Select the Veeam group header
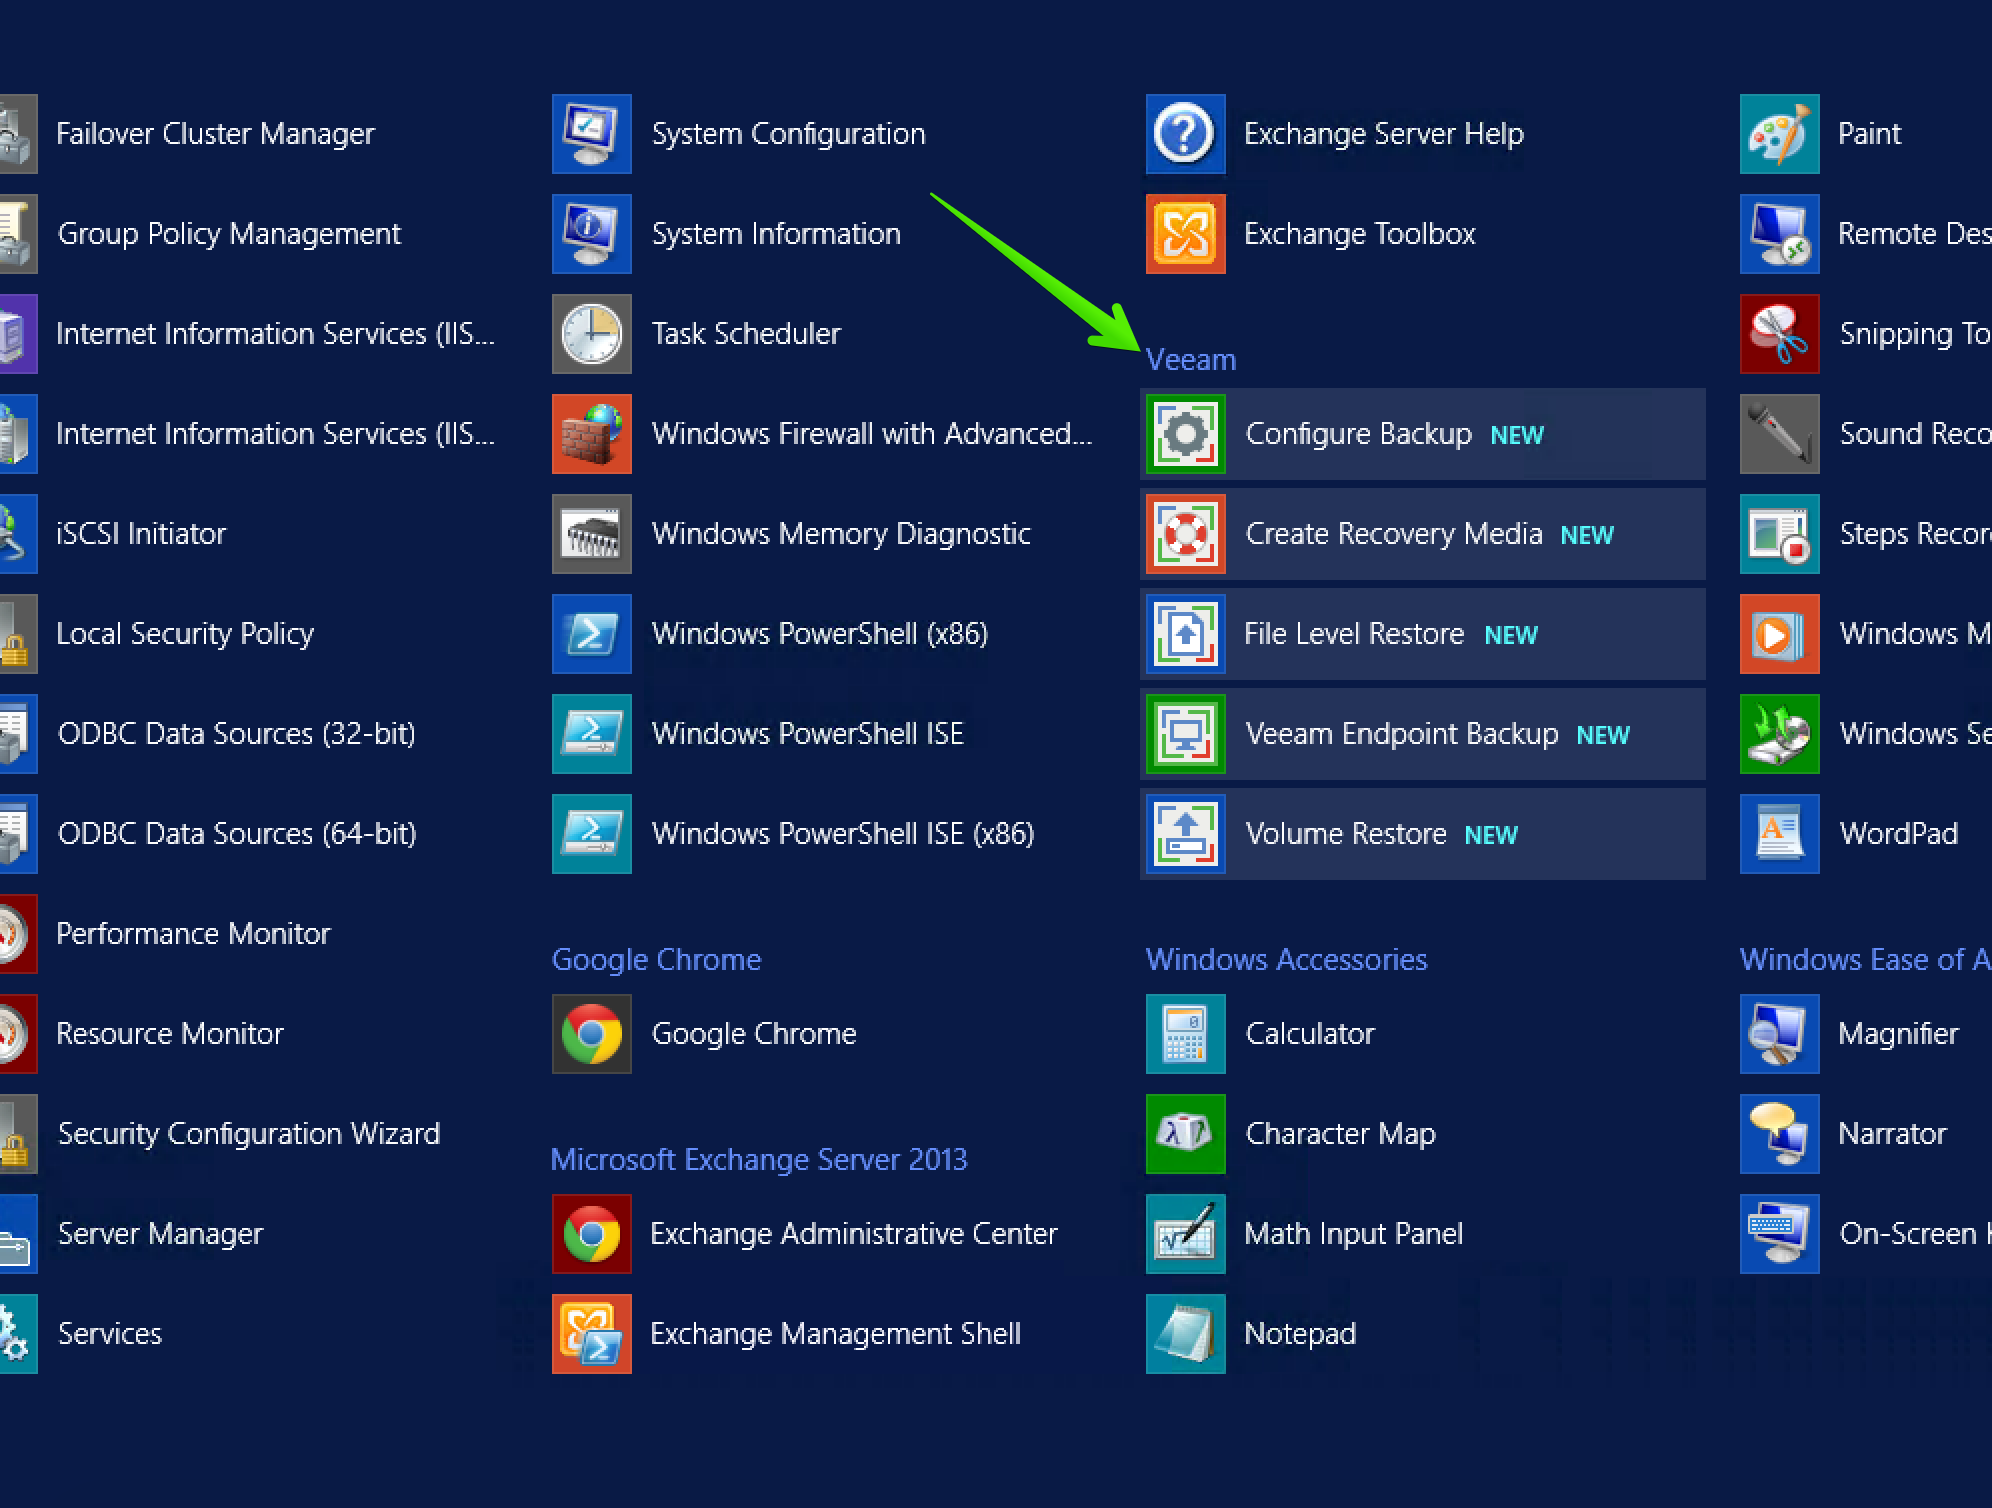Screen dimensions: 1992x1508 (1190, 360)
